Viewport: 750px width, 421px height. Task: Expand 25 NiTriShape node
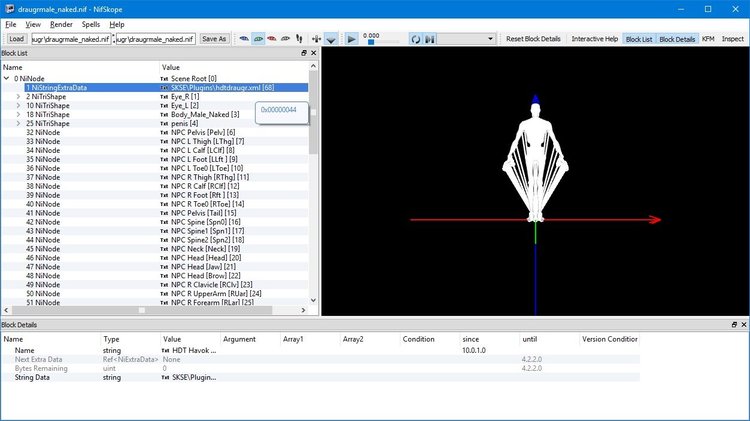(x=18, y=123)
